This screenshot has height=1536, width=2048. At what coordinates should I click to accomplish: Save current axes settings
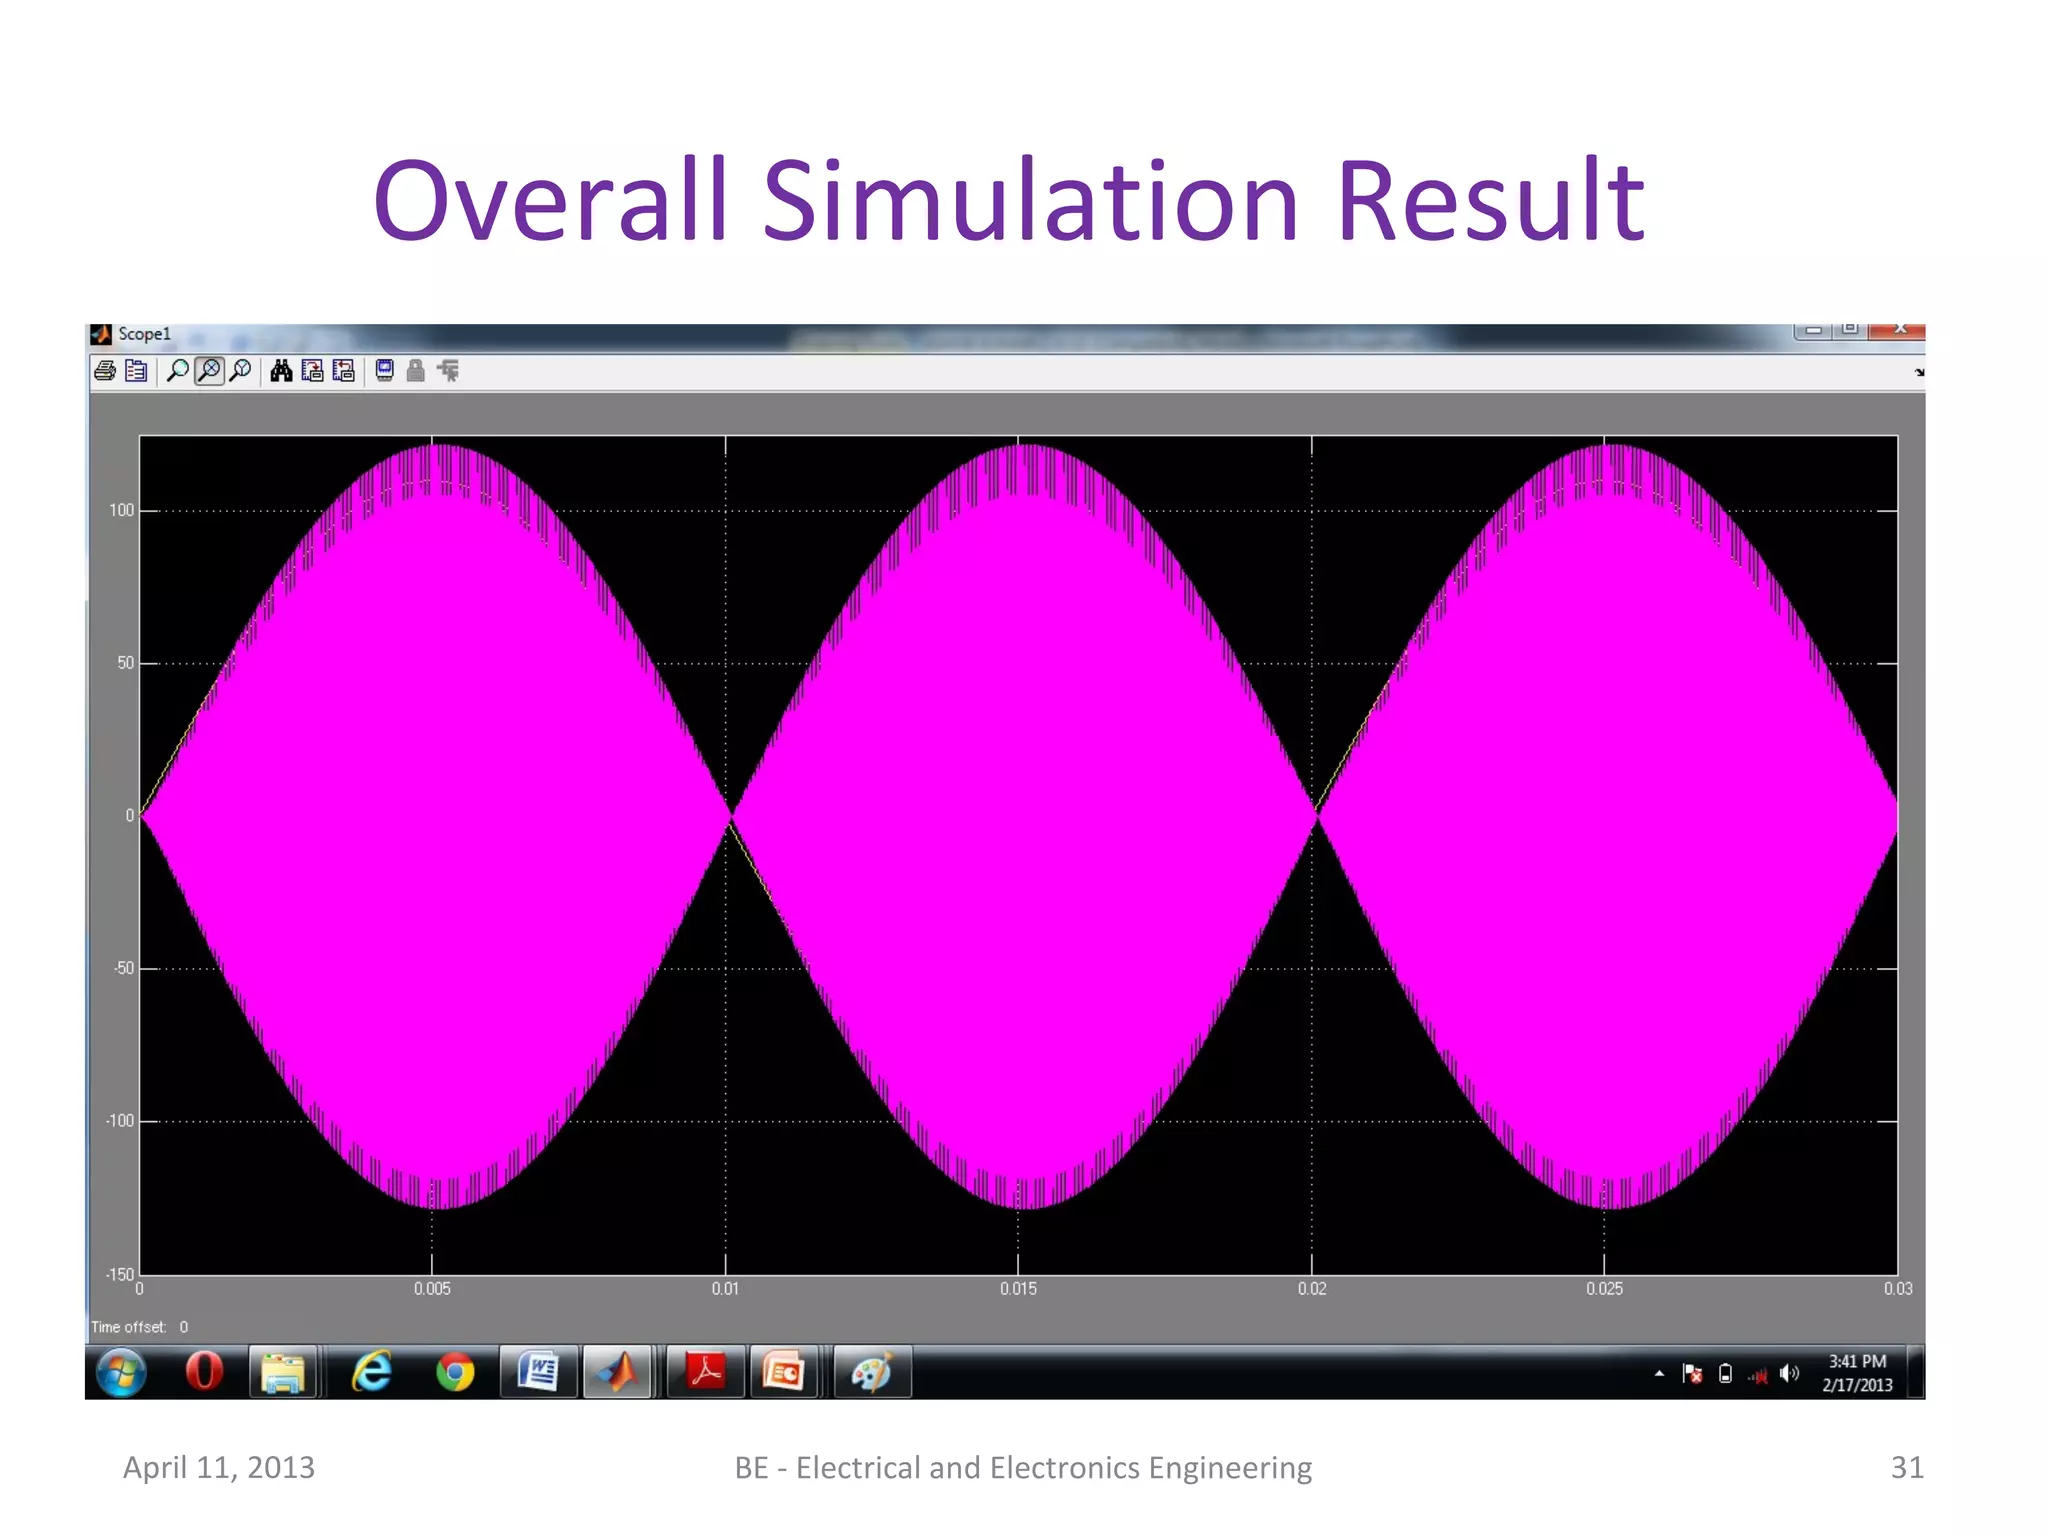coord(312,372)
